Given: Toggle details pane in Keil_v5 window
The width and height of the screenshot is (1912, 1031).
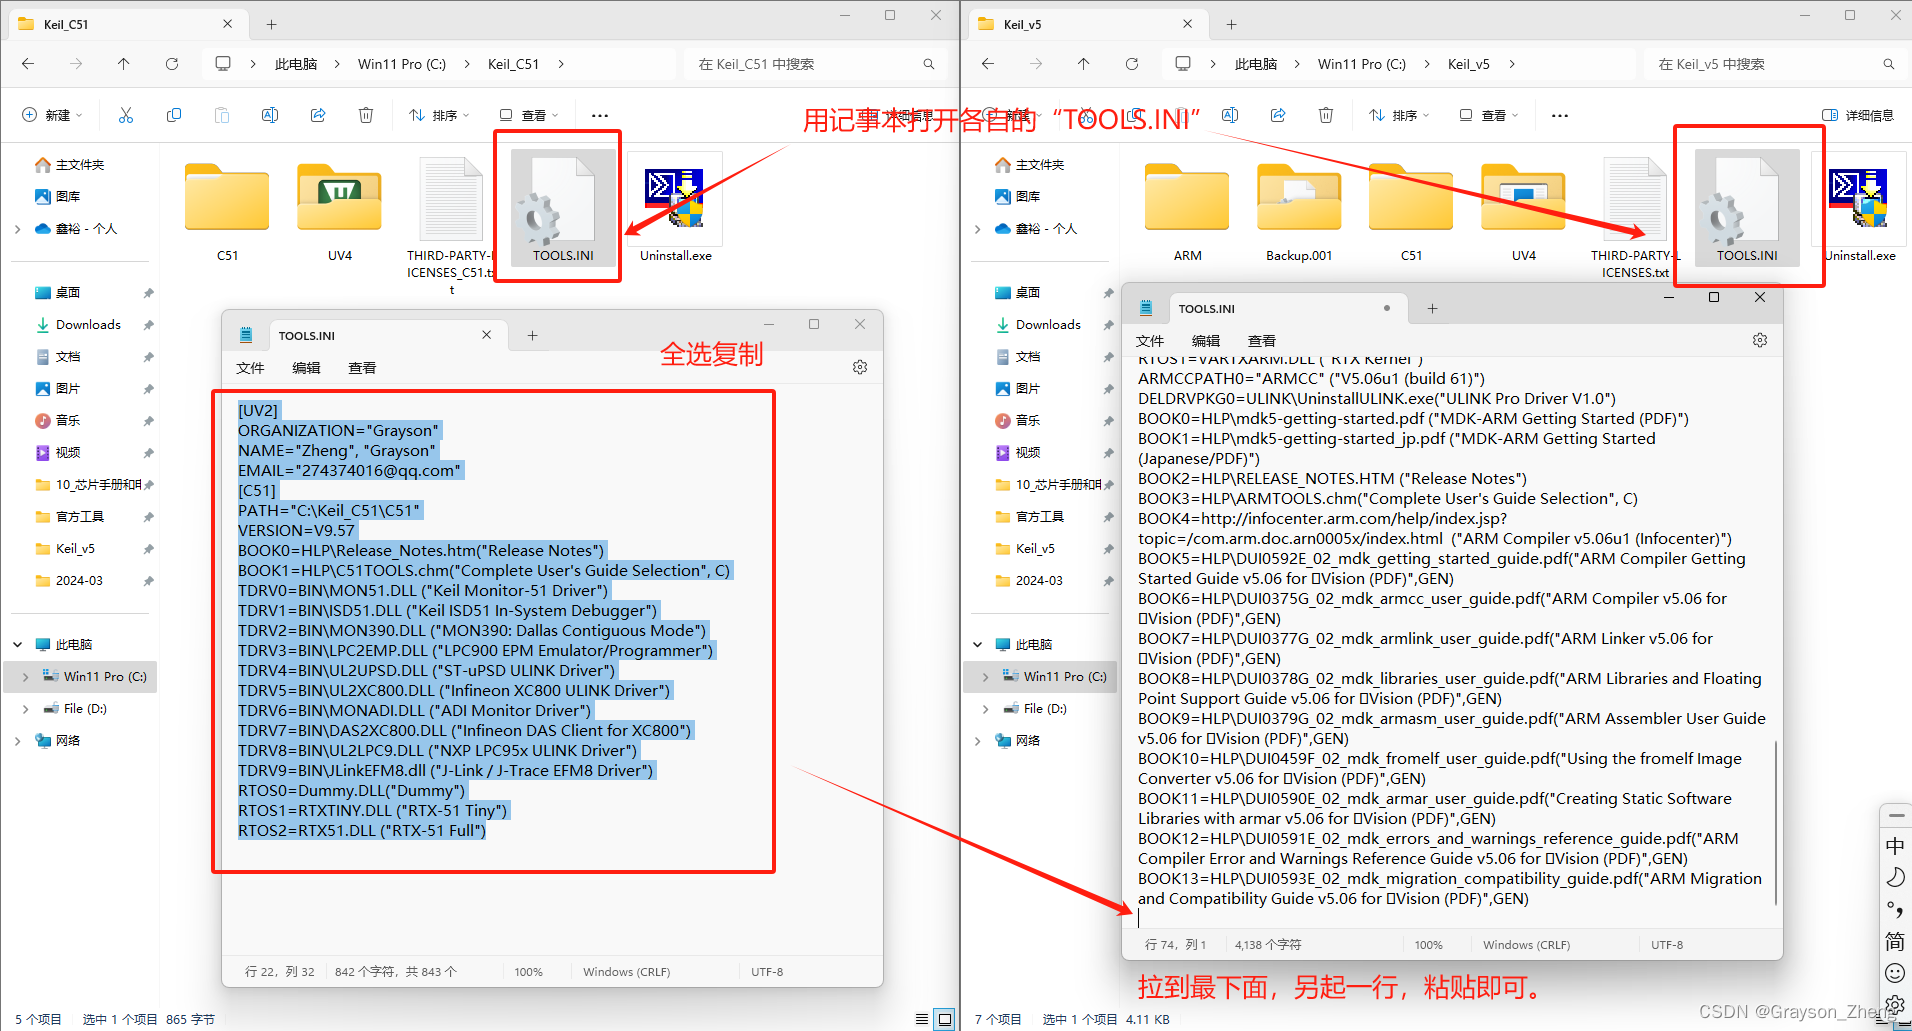Looking at the screenshot, I should point(1858,116).
